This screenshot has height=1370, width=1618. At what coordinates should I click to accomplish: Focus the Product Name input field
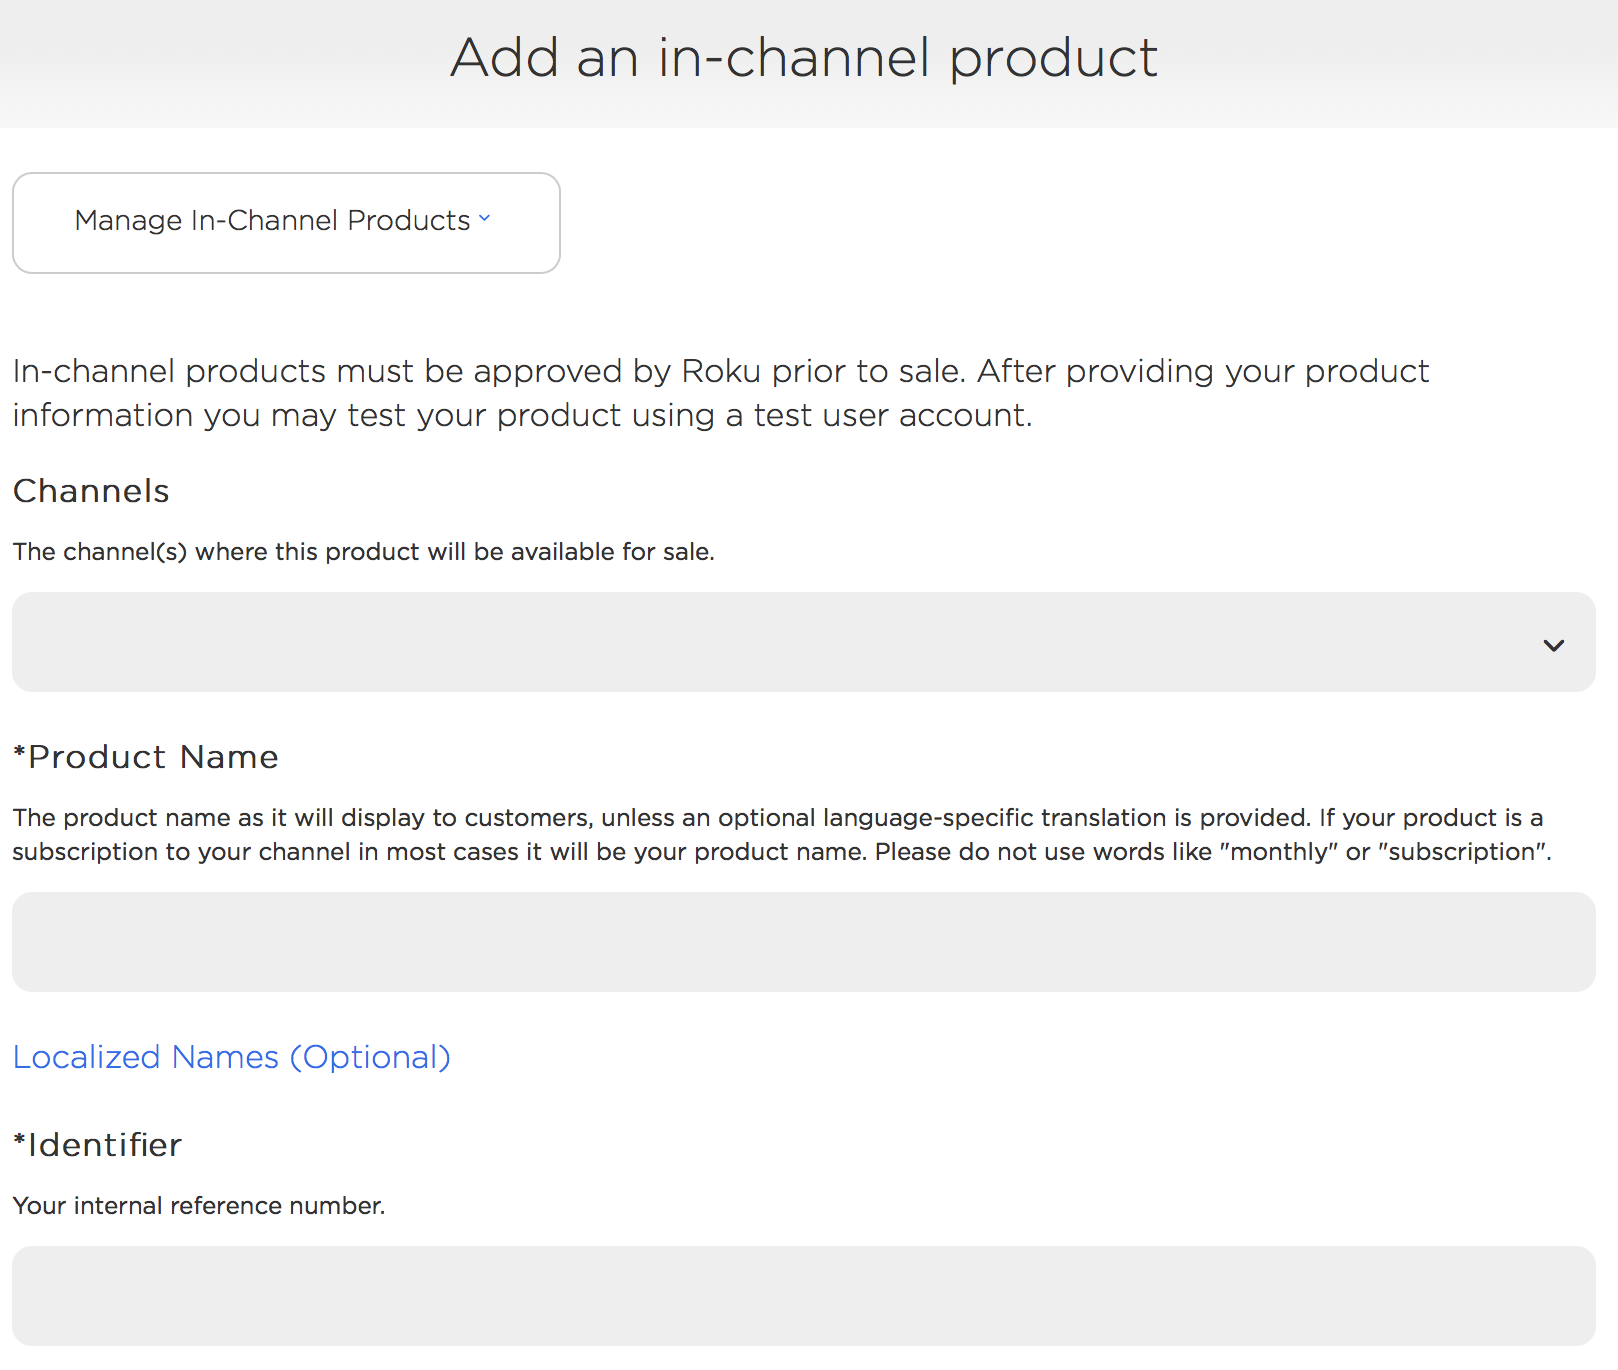tap(804, 942)
